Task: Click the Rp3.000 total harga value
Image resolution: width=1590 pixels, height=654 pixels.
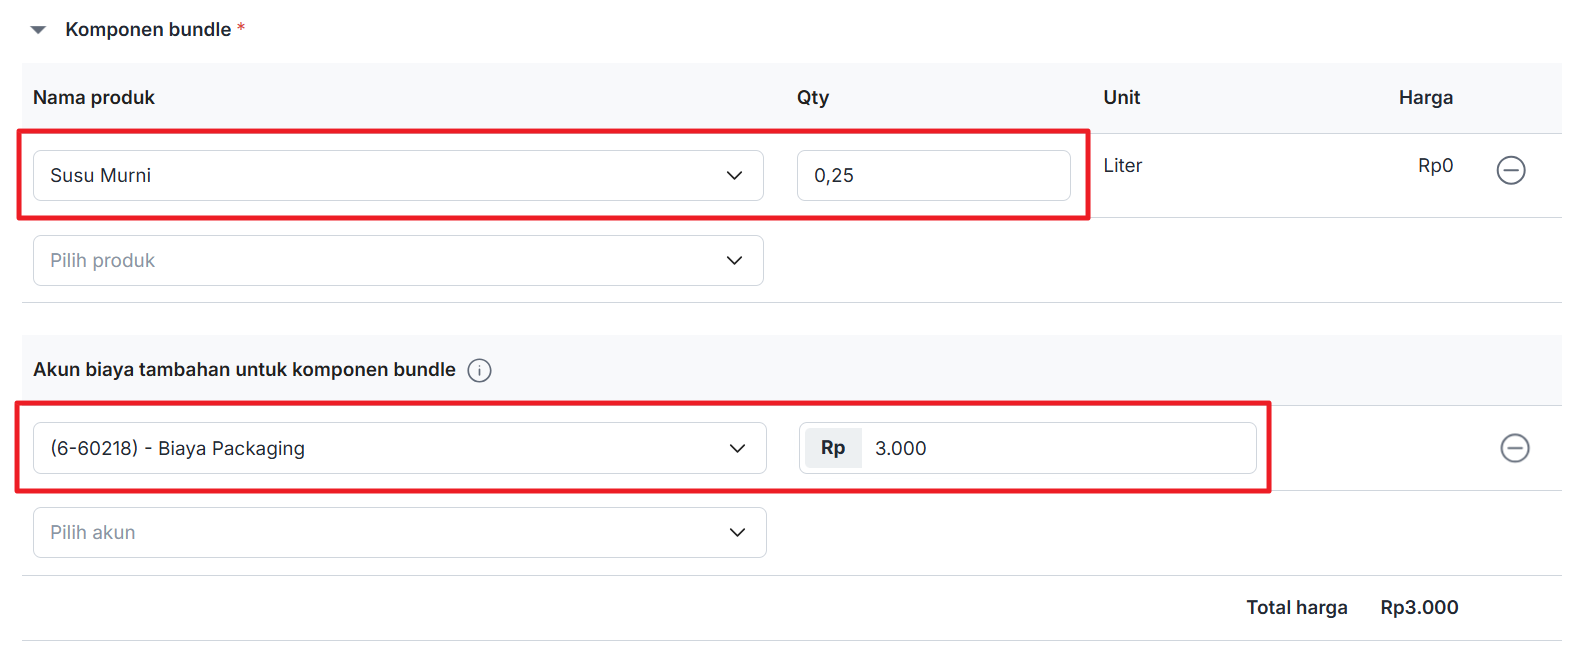Action: (1418, 608)
